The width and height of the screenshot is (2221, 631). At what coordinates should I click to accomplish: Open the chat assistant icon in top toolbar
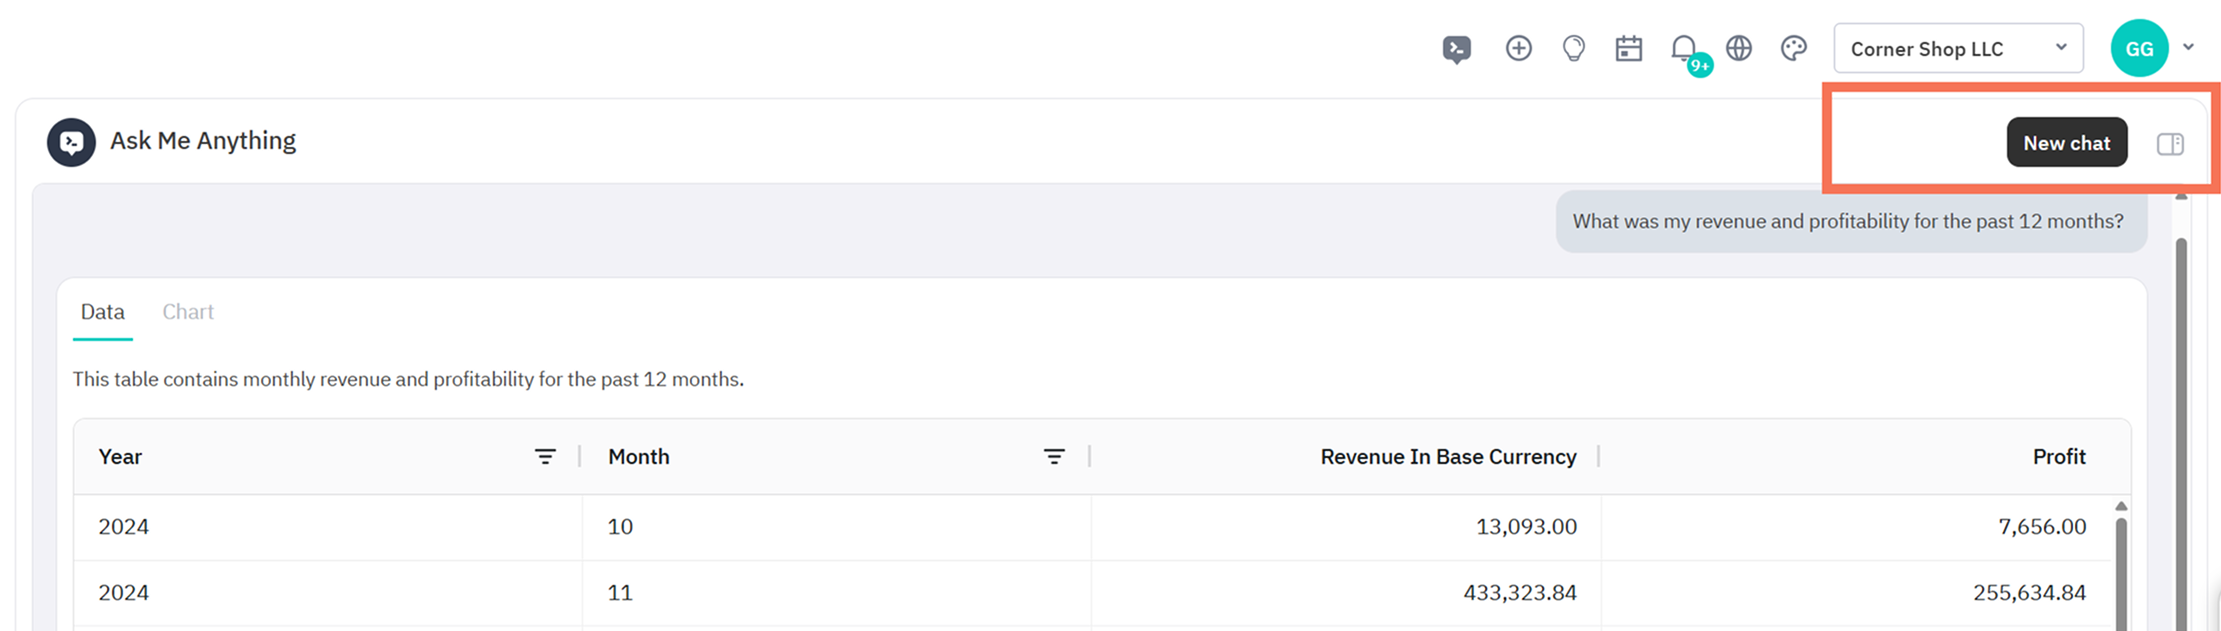(x=1457, y=49)
